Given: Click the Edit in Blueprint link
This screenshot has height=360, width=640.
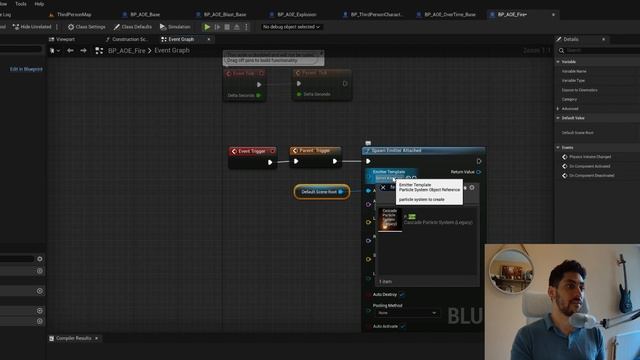Looking at the screenshot, I should point(26,69).
